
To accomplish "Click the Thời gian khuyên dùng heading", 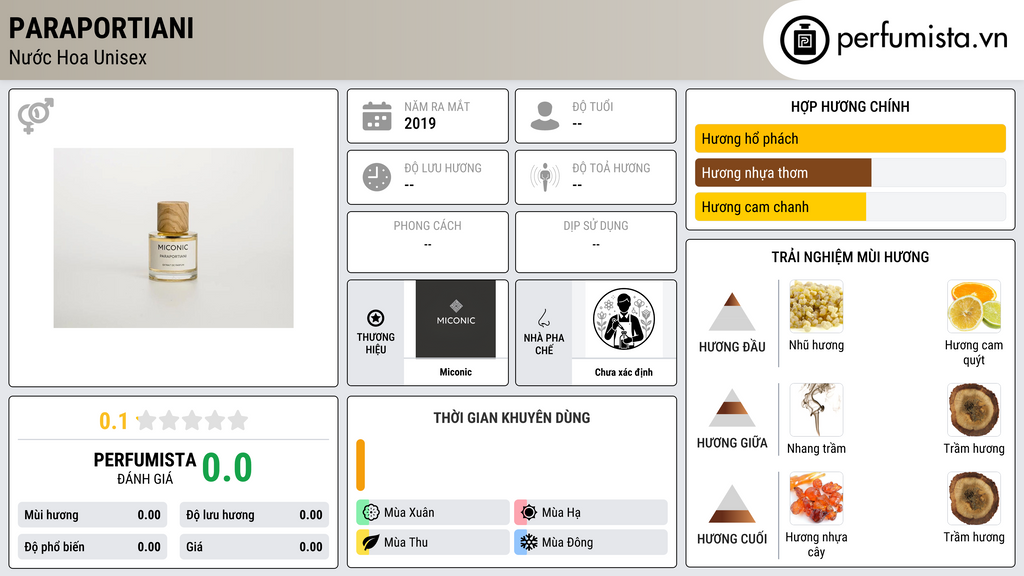I will pyautogui.click(x=512, y=418).
